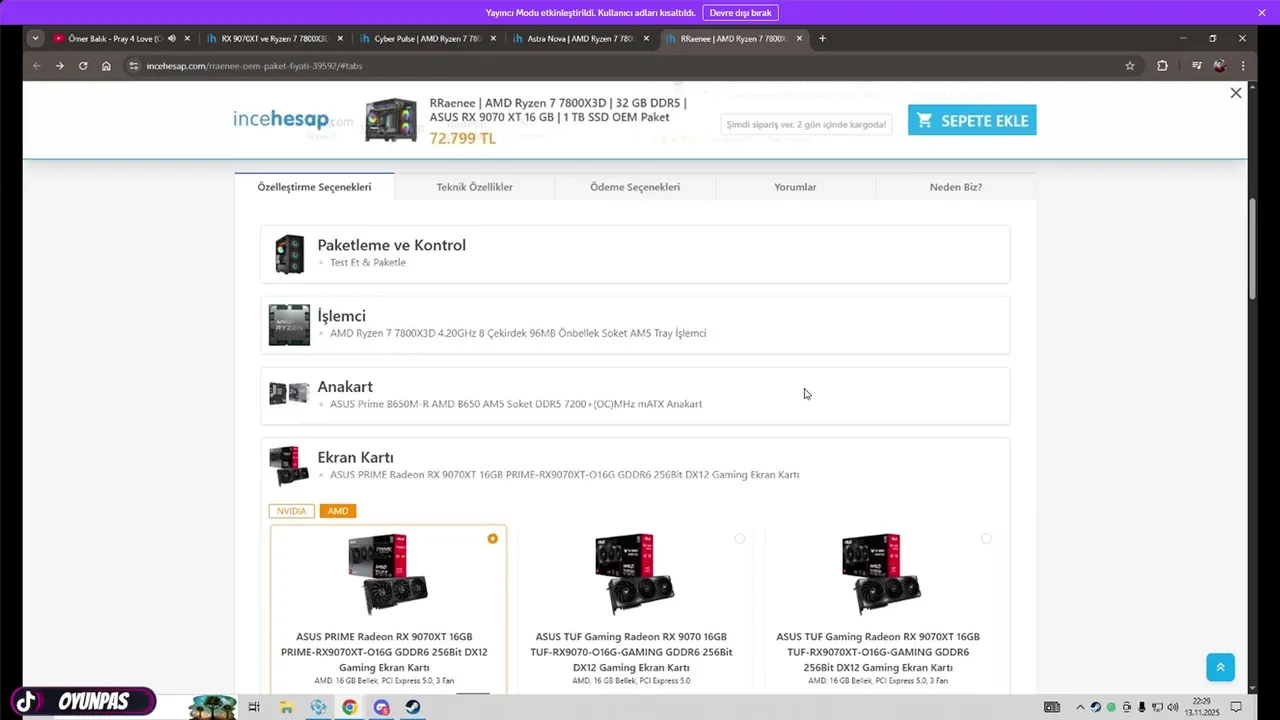Open the Chrome profile avatar

[1219, 66]
